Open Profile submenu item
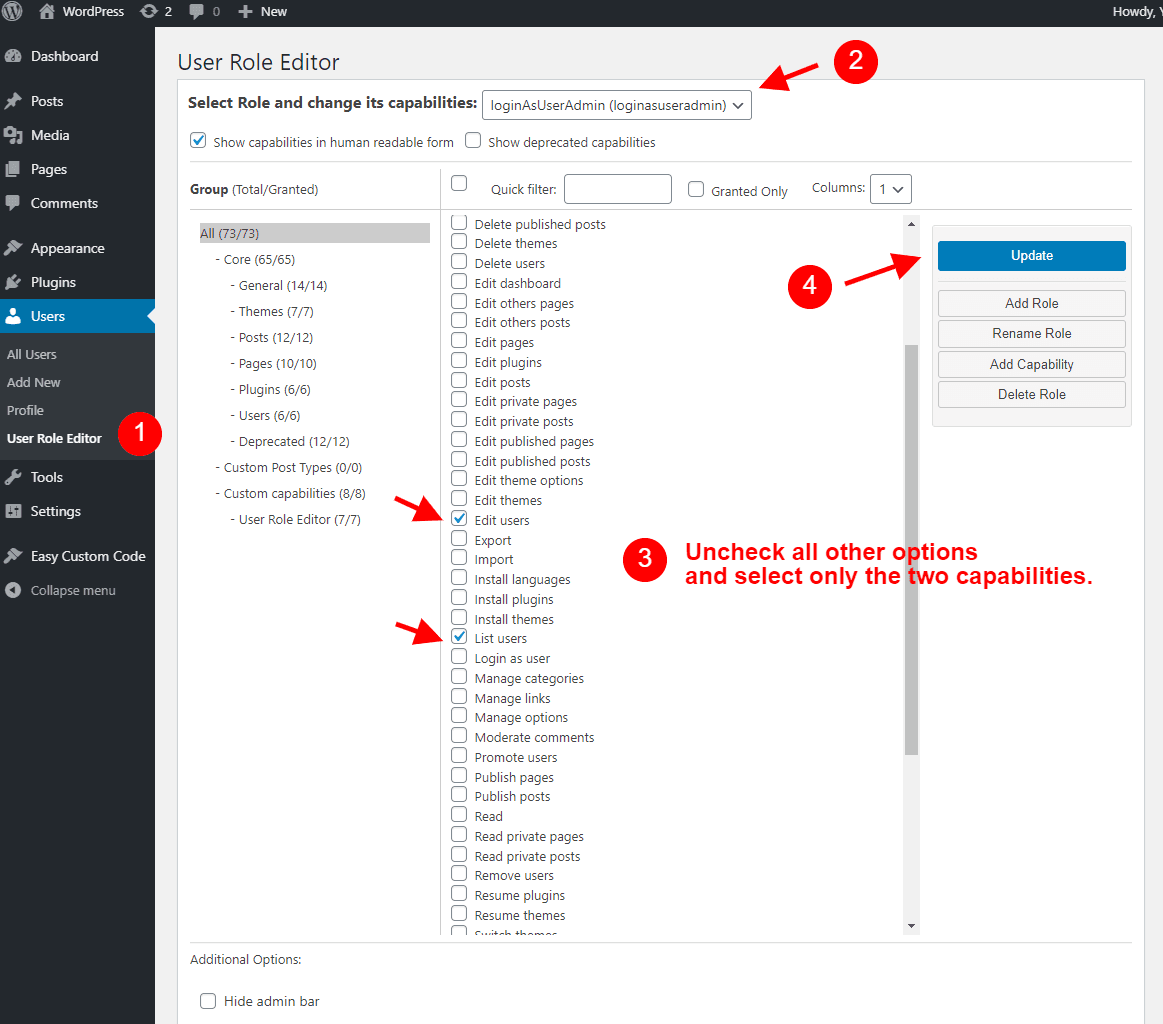The image size is (1163, 1024). [x=25, y=410]
